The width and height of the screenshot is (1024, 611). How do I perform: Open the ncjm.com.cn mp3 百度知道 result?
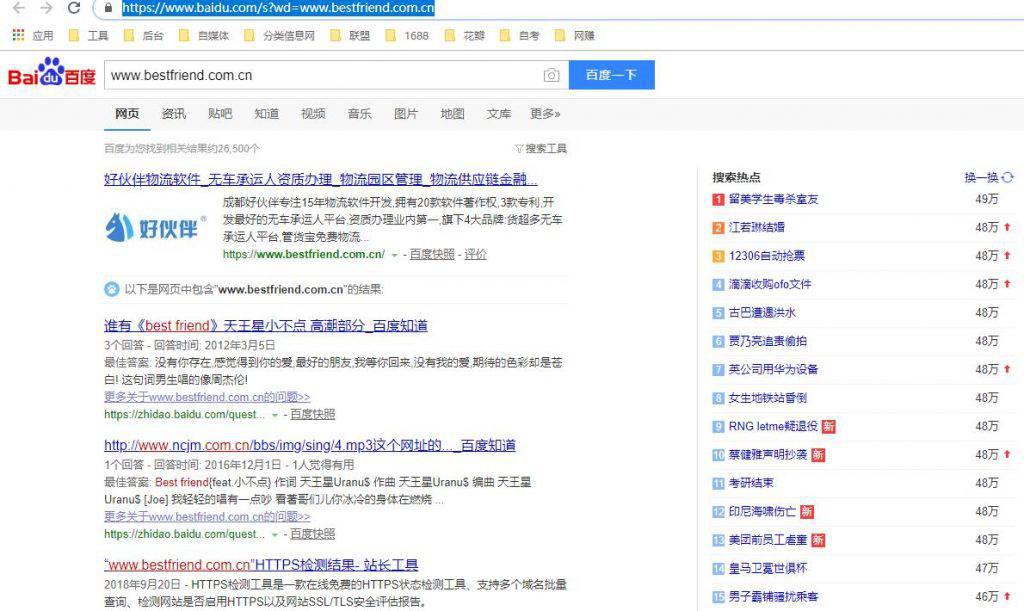(x=310, y=445)
